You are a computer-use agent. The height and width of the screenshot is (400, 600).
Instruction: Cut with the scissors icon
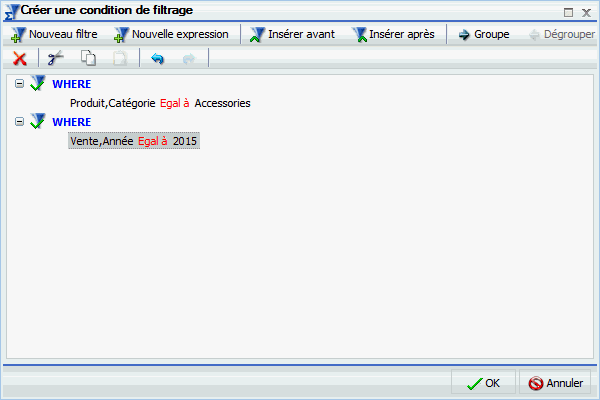pyautogui.click(x=55, y=58)
